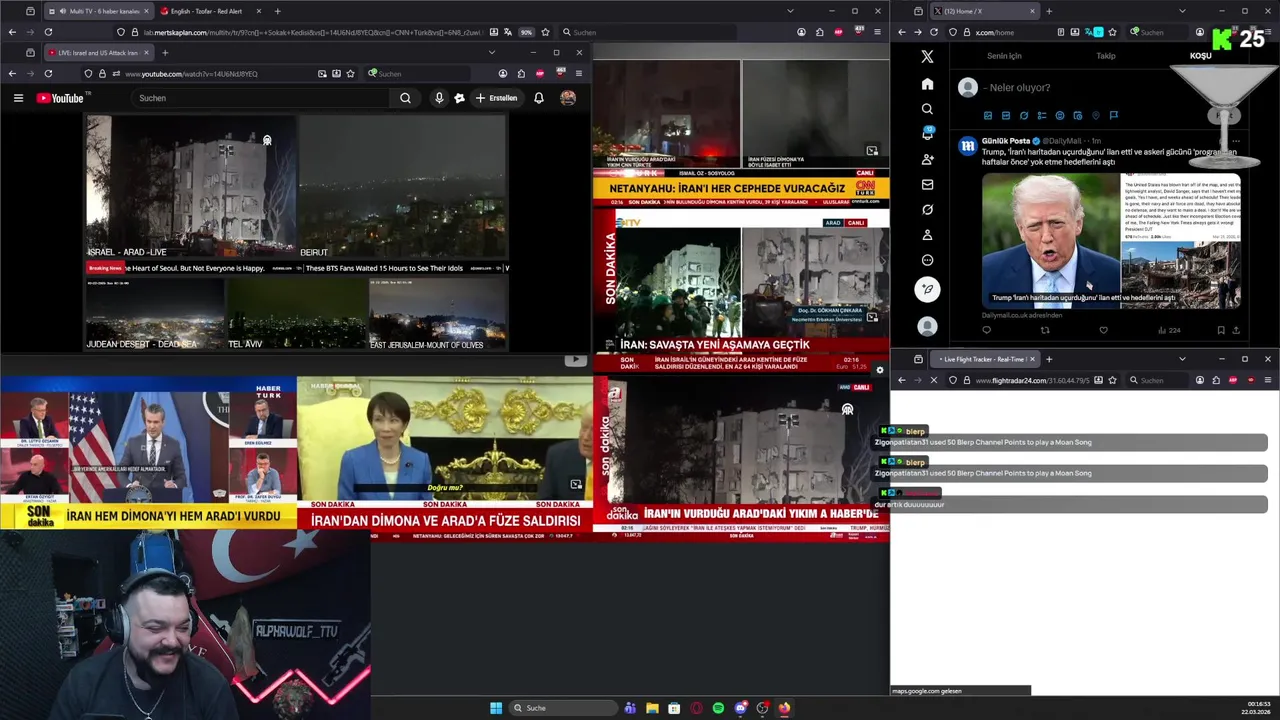The height and width of the screenshot is (720, 1280).
Task: Open picture-in-picture on NTV stream
Action: point(872,317)
